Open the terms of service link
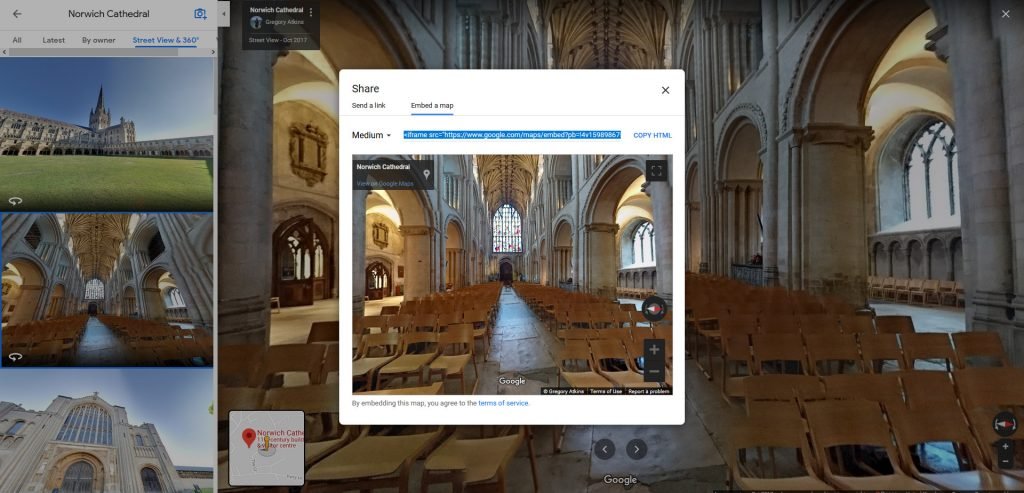 coord(503,403)
